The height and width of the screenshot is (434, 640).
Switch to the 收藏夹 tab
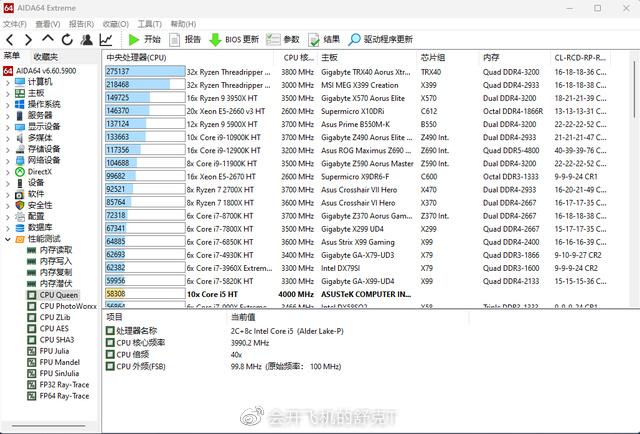click(46, 57)
